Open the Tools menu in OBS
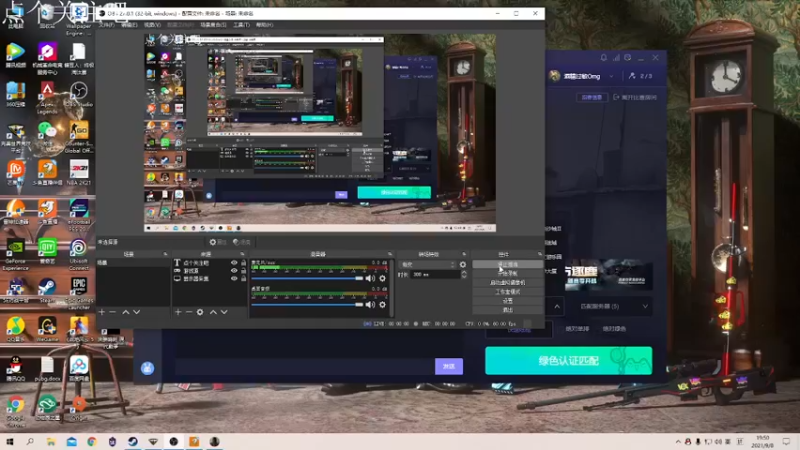 point(241,24)
